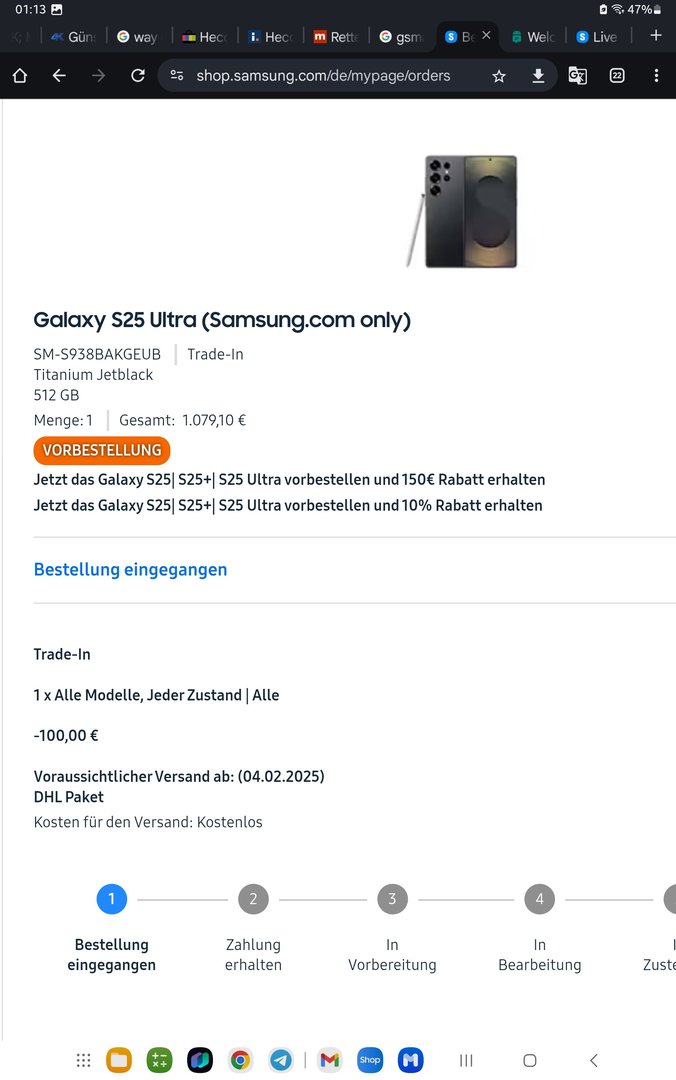Open Chrome three-dot overflow menu

tap(656, 76)
